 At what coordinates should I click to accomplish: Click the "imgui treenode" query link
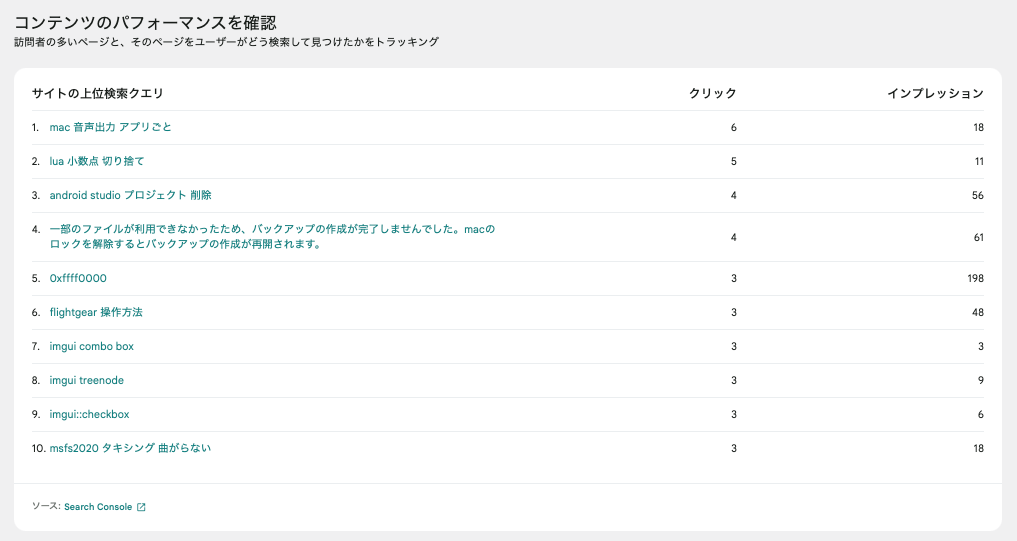(86, 380)
